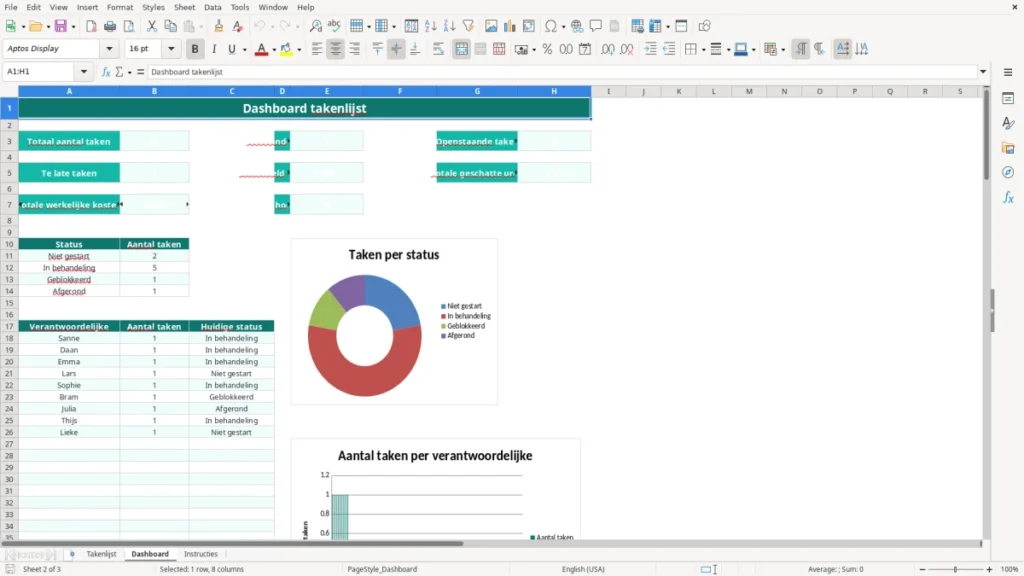This screenshot has width=1024, height=576.
Task: Insert chart using the chart icon
Action: tap(510, 26)
